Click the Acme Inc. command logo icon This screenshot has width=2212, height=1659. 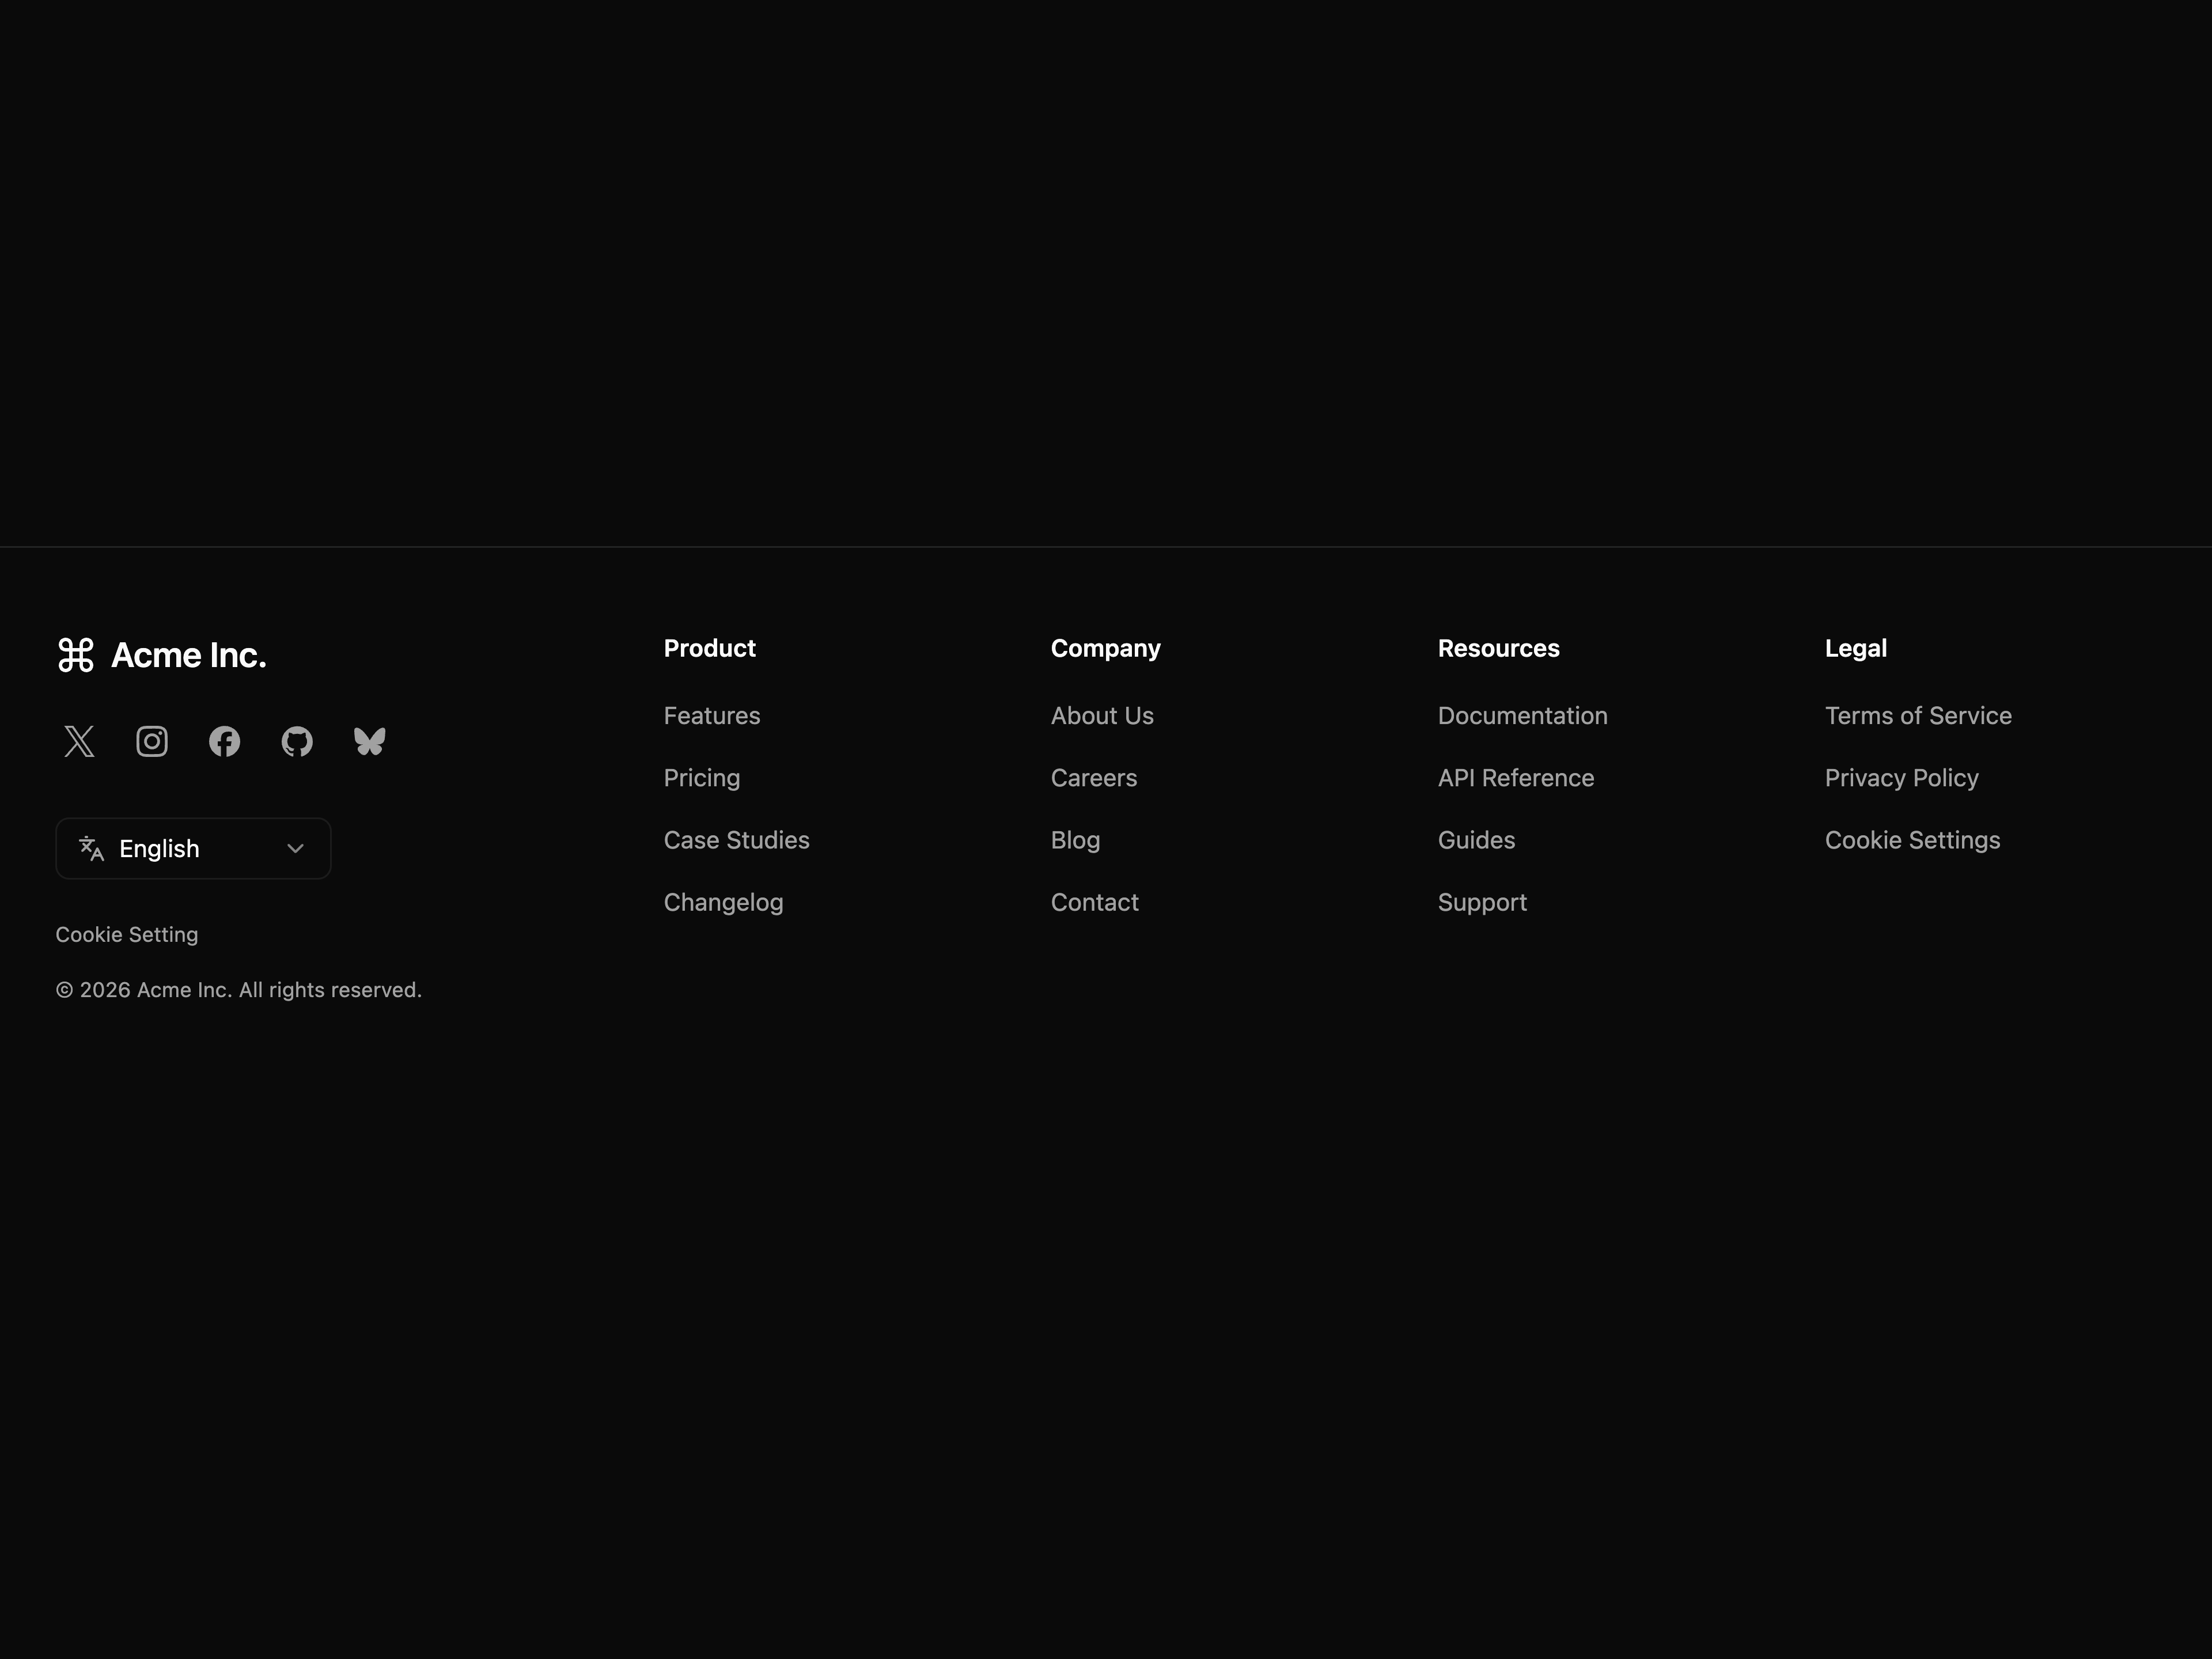76,655
